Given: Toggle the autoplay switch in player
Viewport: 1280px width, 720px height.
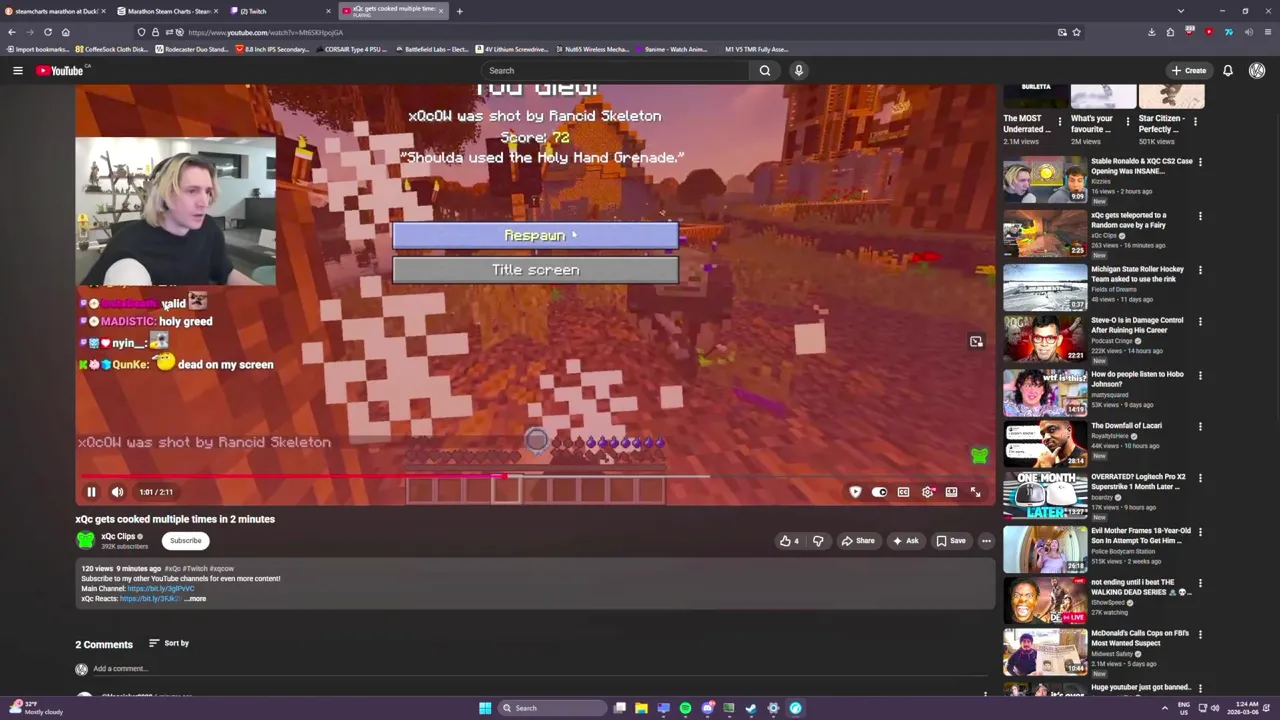Looking at the screenshot, I should click(x=879, y=492).
